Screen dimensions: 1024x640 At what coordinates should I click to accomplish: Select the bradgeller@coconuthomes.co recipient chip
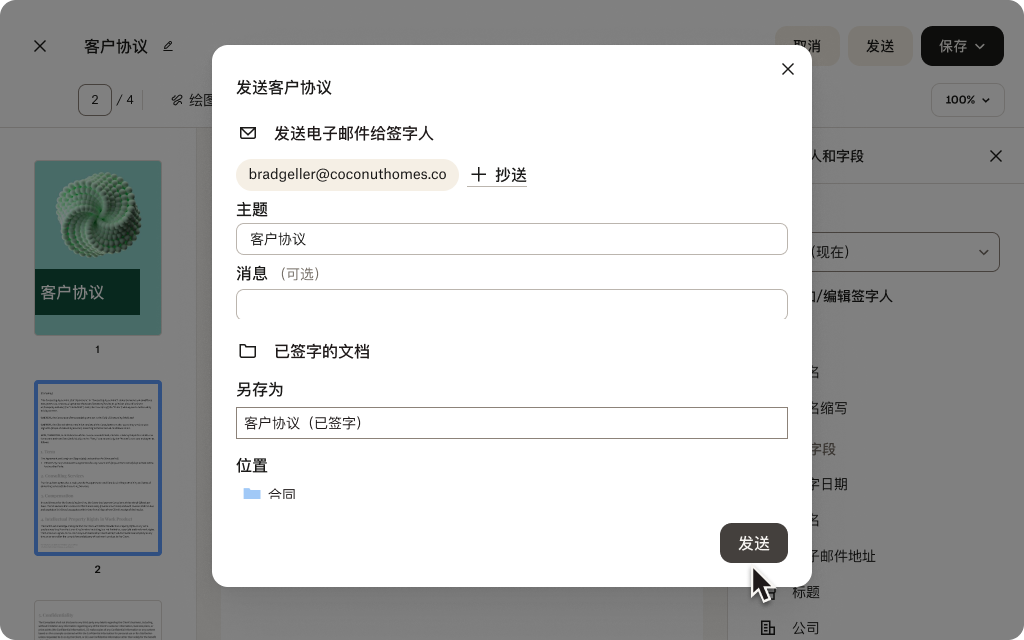[x=347, y=174]
